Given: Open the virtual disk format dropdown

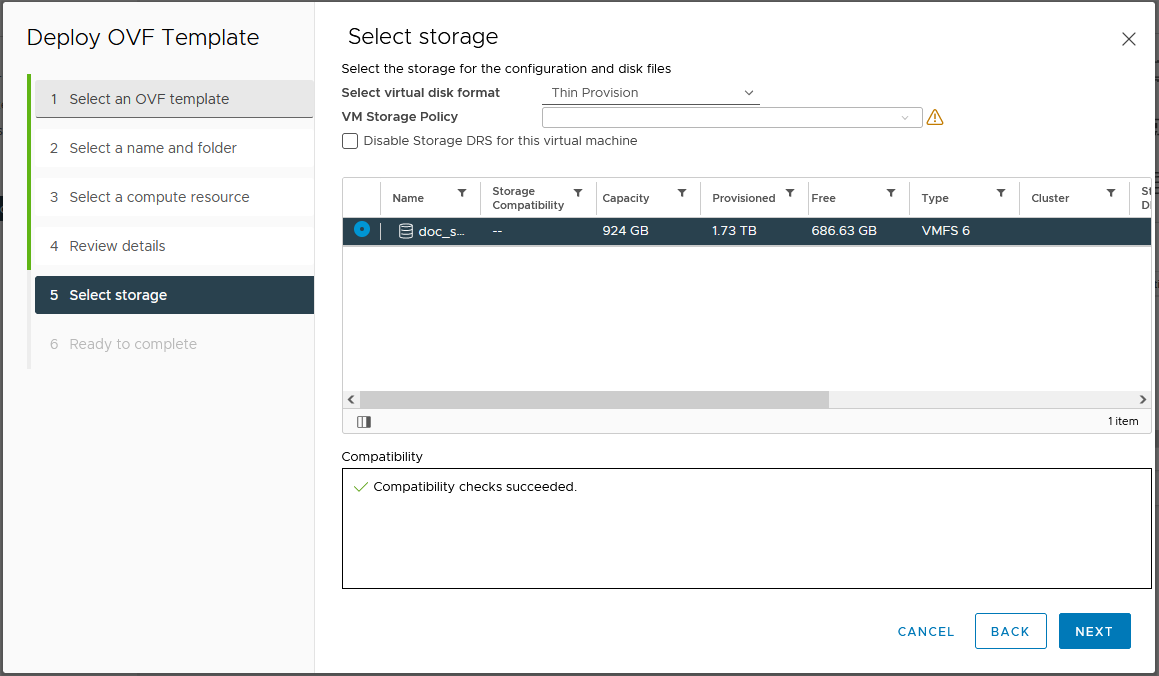Looking at the screenshot, I should pos(650,93).
